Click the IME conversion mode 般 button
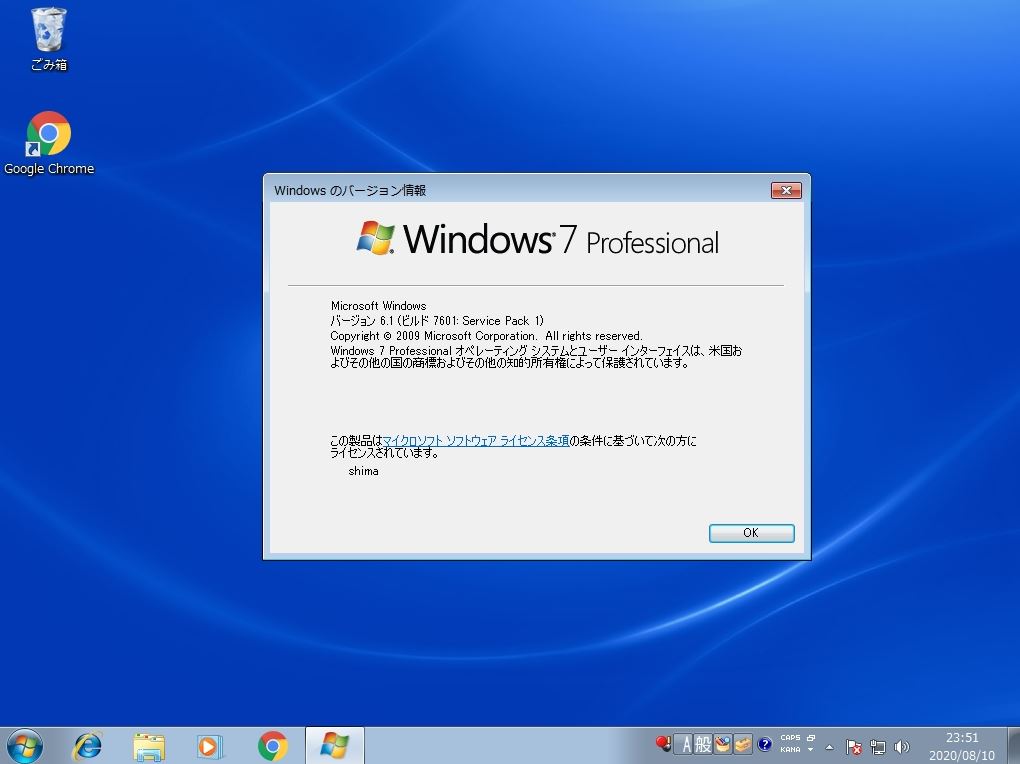 pyautogui.click(x=703, y=744)
